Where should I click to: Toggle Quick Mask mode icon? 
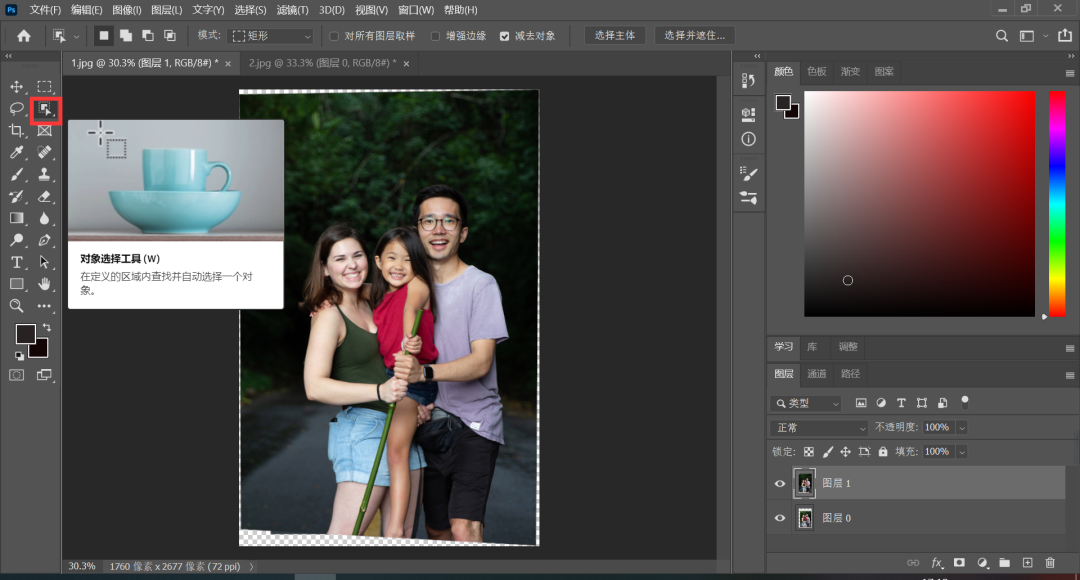click(x=17, y=375)
